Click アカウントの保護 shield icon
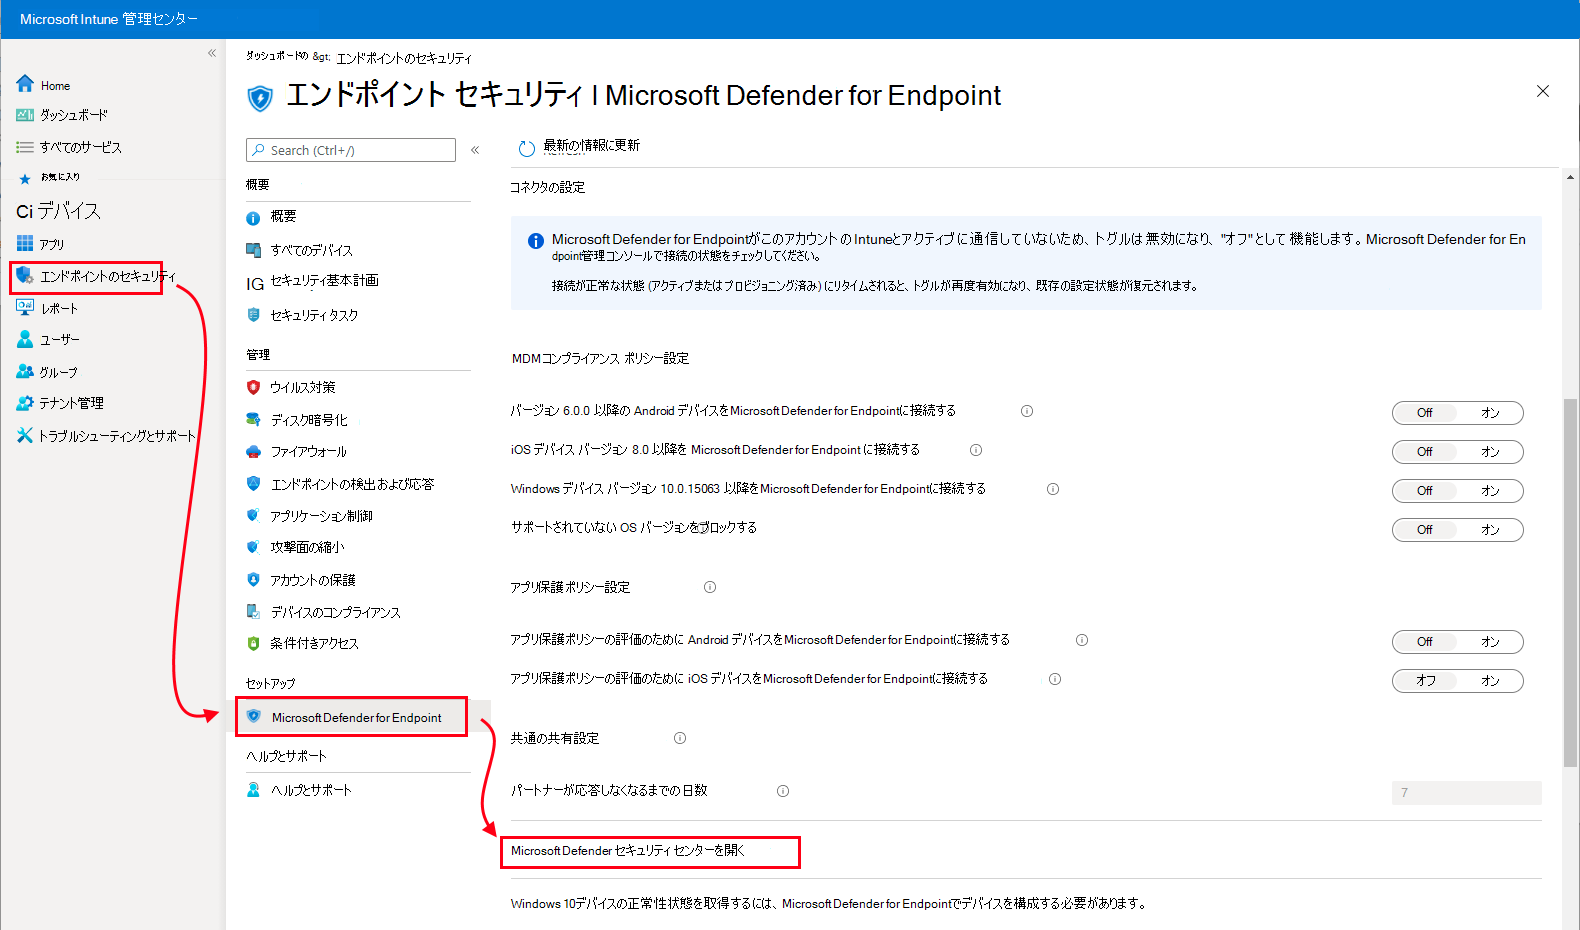The height and width of the screenshot is (930, 1580). coord(253,579)
